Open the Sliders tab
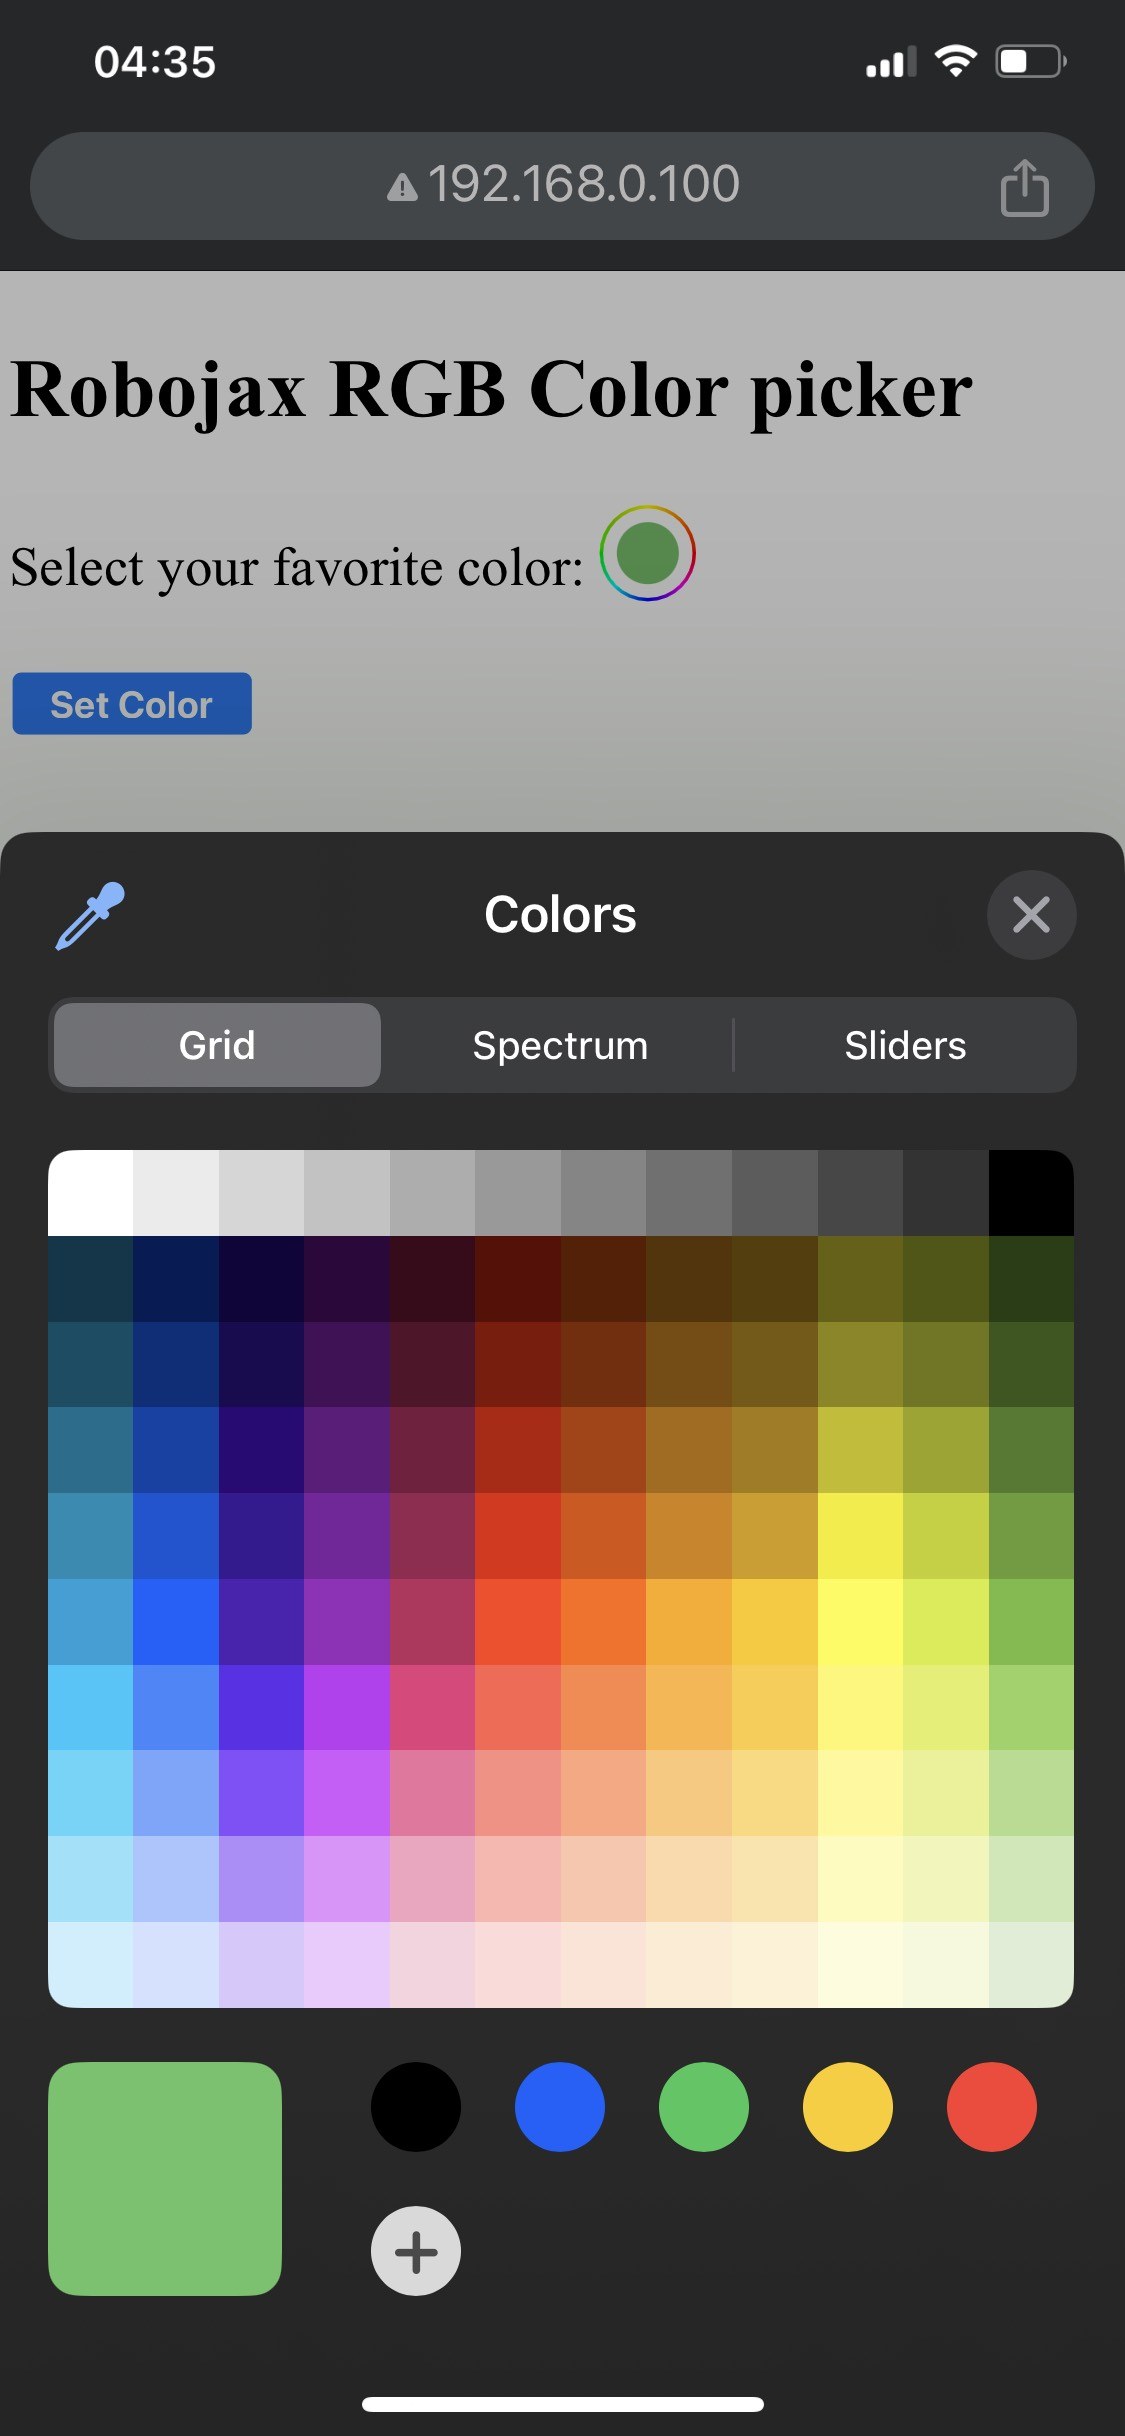1125x2436 pixels. click(905, 1045)
